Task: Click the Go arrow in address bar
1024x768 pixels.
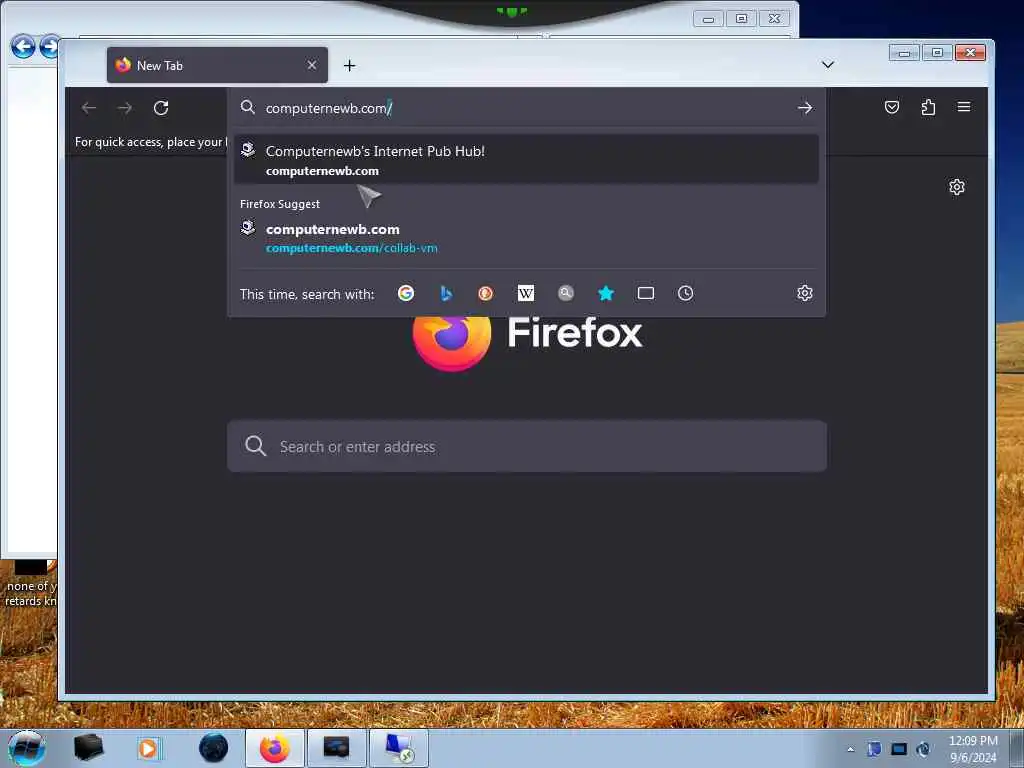Action: (x=805, y=108)
